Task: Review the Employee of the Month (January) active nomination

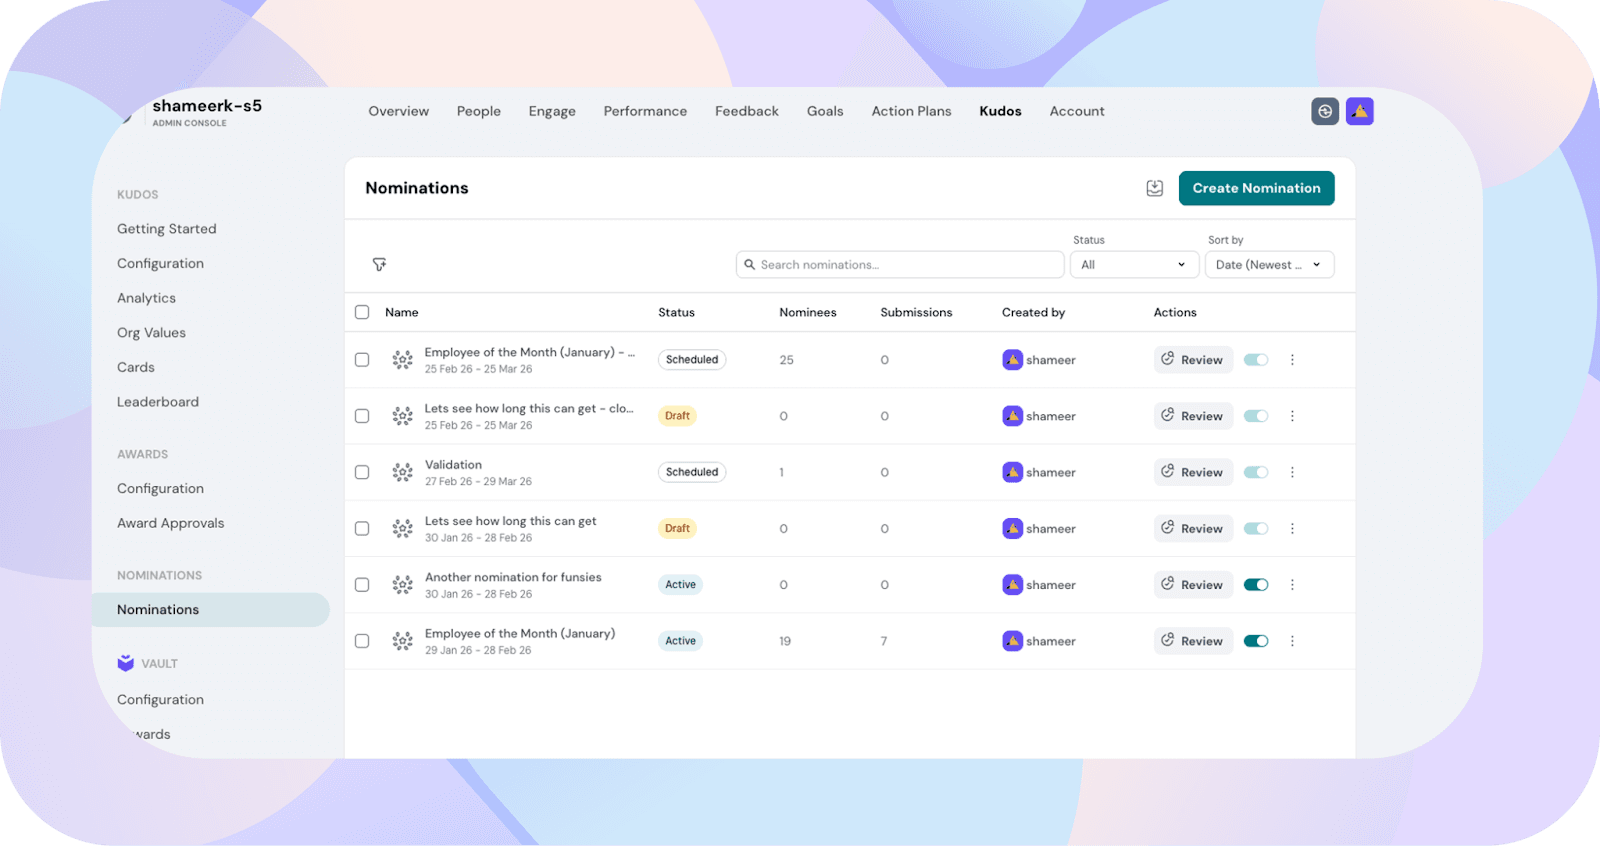Action: pyautogui.click(x=1192, y=641)
